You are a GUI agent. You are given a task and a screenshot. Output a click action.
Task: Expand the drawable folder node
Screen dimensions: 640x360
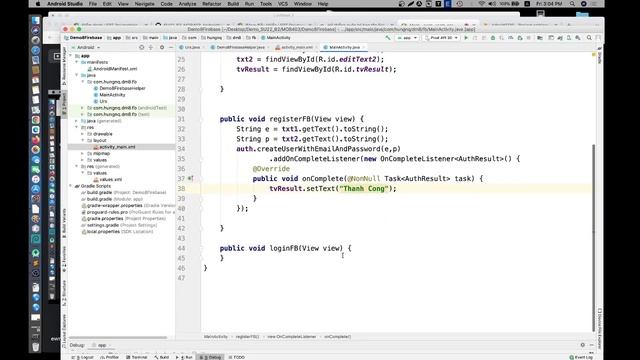(83, 134)
